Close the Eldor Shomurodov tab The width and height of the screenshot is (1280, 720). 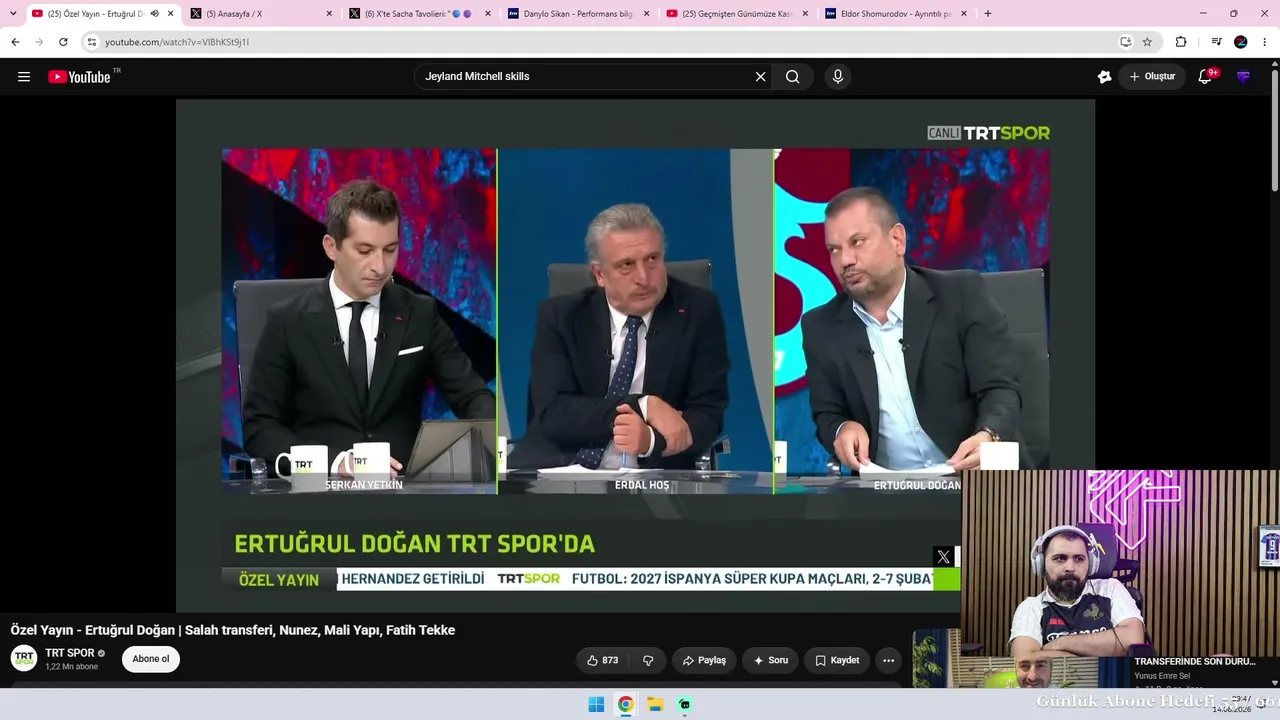point(965,14)
